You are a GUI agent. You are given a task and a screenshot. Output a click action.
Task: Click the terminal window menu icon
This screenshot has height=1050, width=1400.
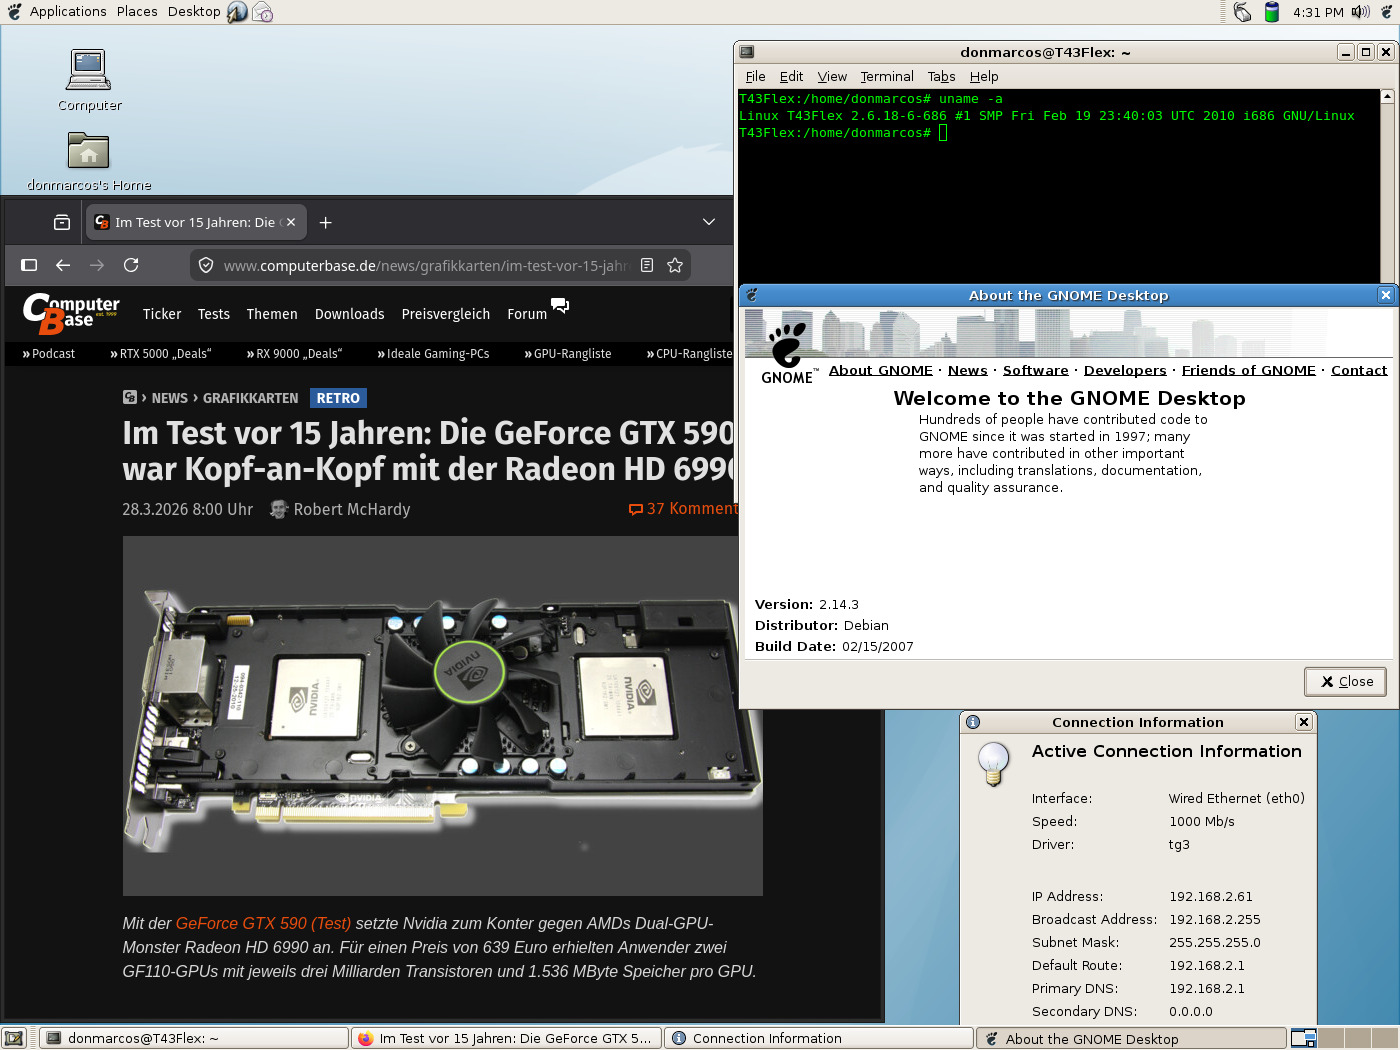tap(747, 52)
